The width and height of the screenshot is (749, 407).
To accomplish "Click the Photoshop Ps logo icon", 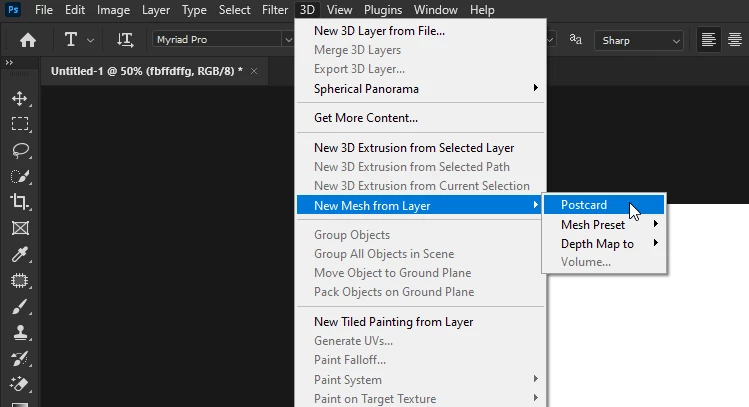I will [13, 10].
